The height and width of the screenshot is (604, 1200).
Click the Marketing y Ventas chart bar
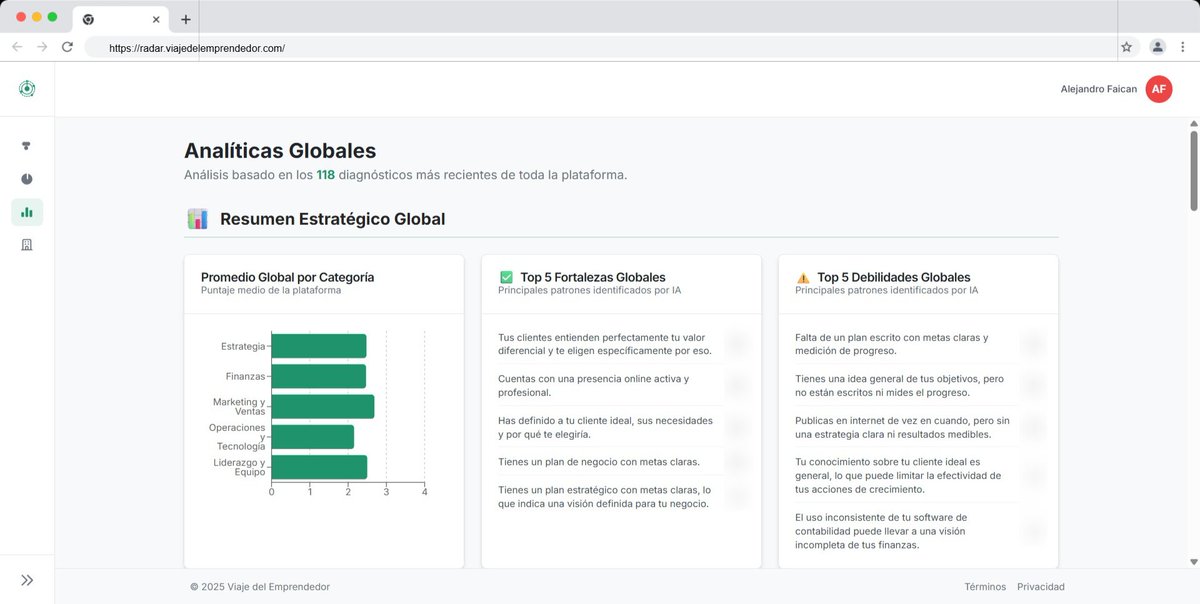[323, 406]
